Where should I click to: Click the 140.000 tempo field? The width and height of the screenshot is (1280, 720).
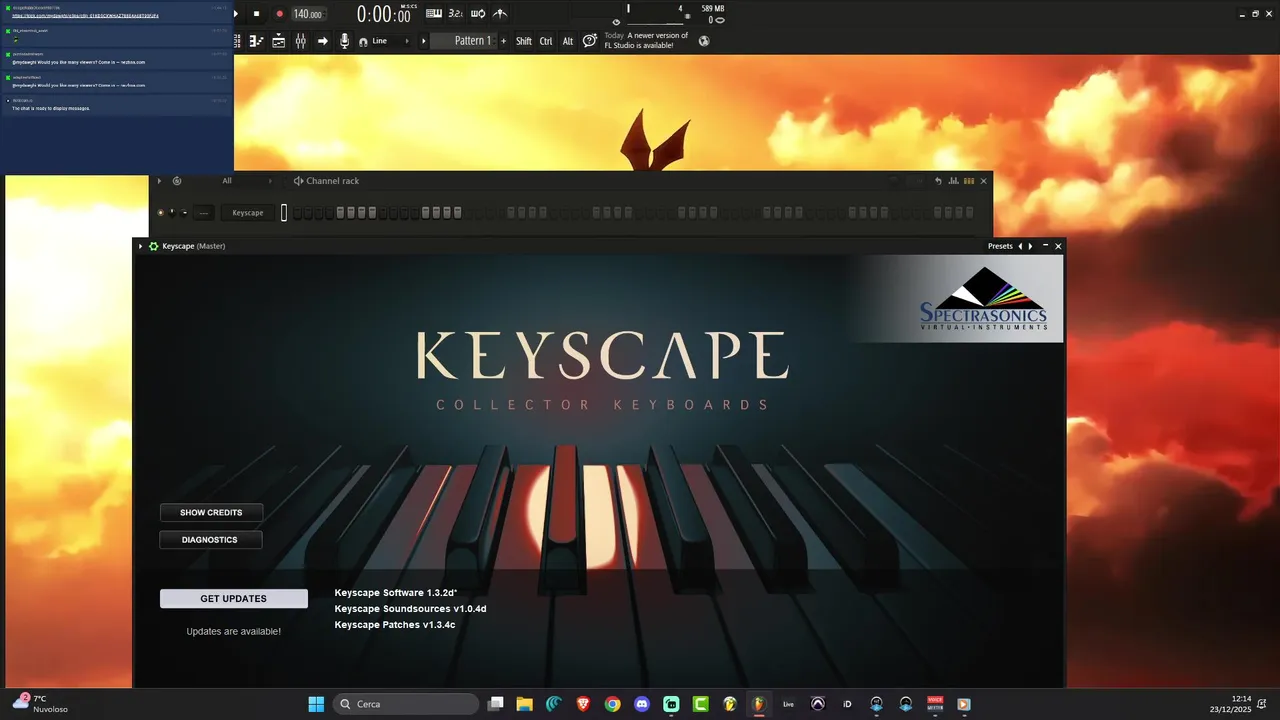308,14
